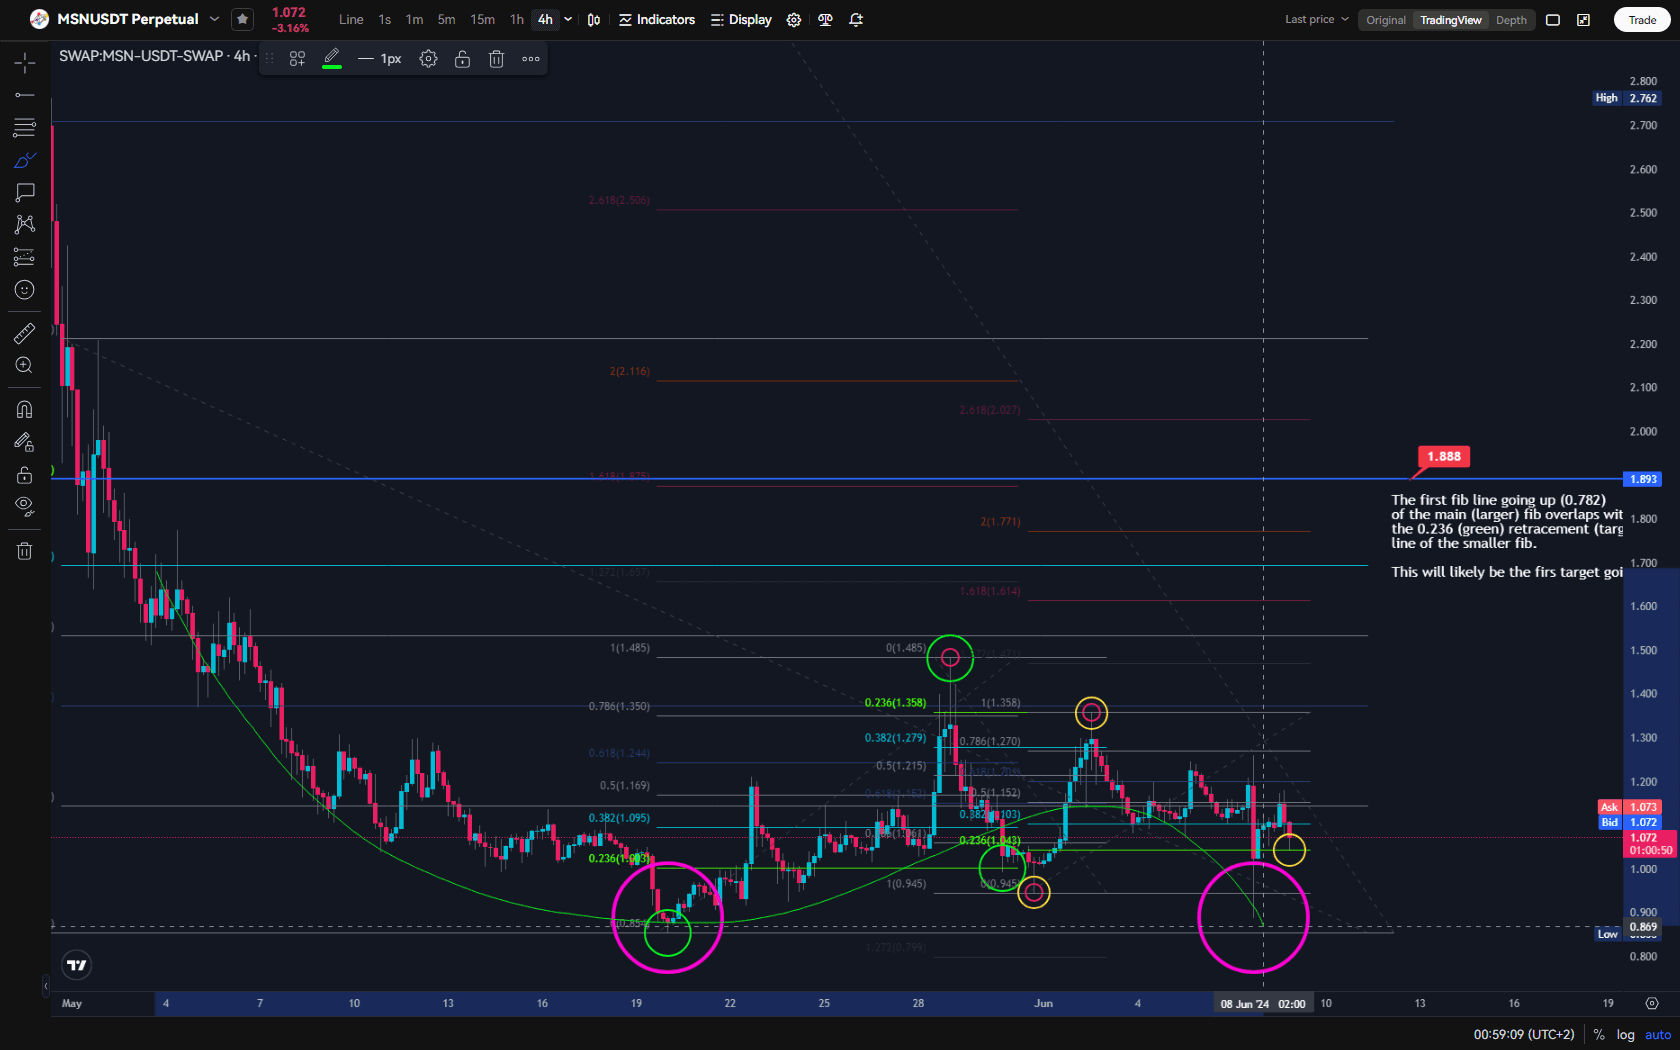Open the timeframe interval dropdown arrow
The image size is (1680, 1050).
click(x=568, y=20)
